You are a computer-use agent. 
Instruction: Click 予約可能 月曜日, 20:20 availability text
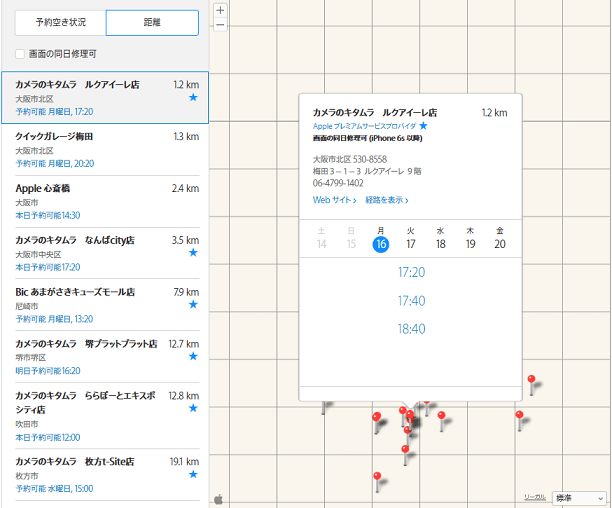[x=55, y=163]
